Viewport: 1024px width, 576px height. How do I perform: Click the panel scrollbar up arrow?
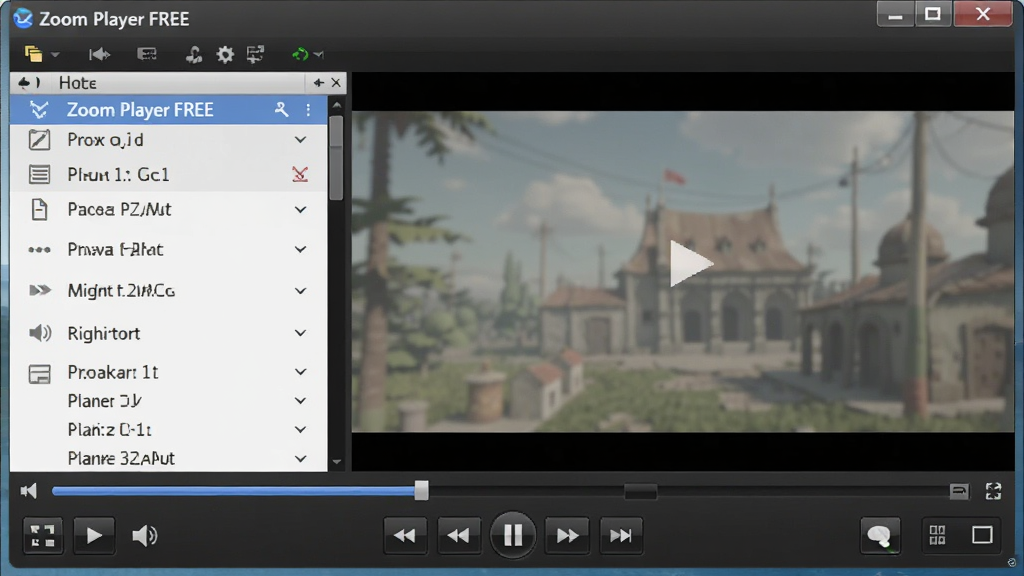336,104
